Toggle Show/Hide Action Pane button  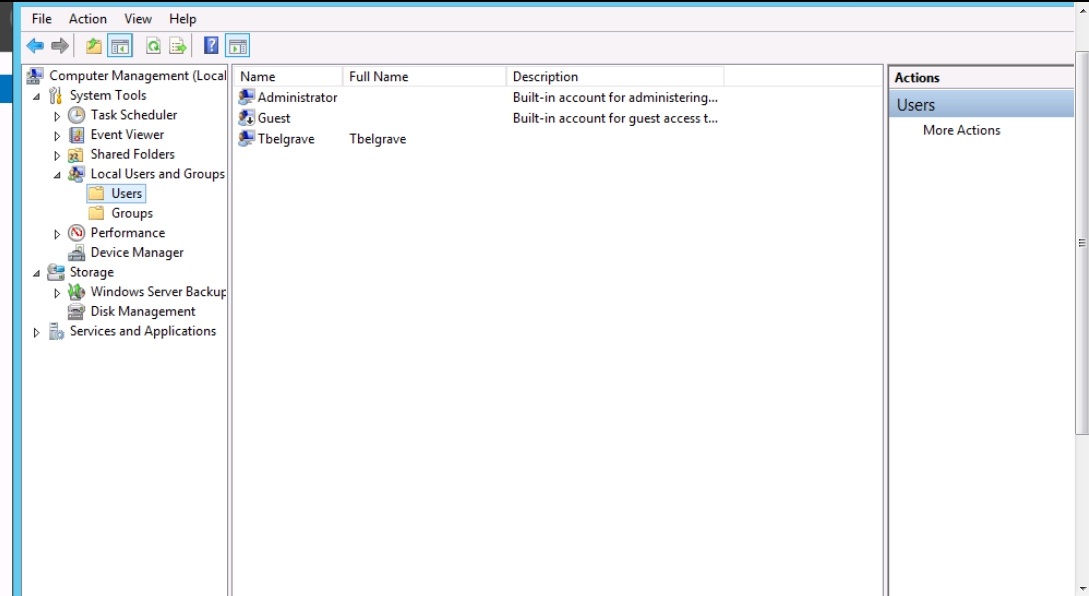coord(237,46)
